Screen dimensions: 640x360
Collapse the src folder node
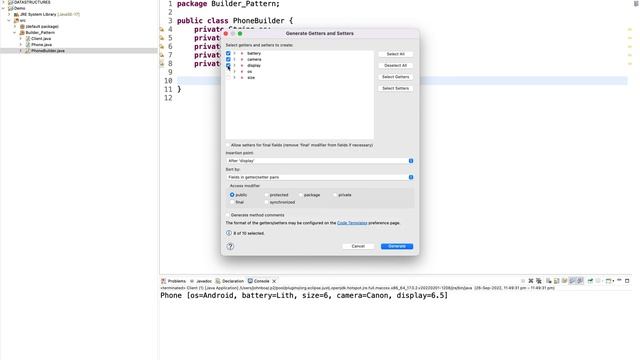[9, 20]
